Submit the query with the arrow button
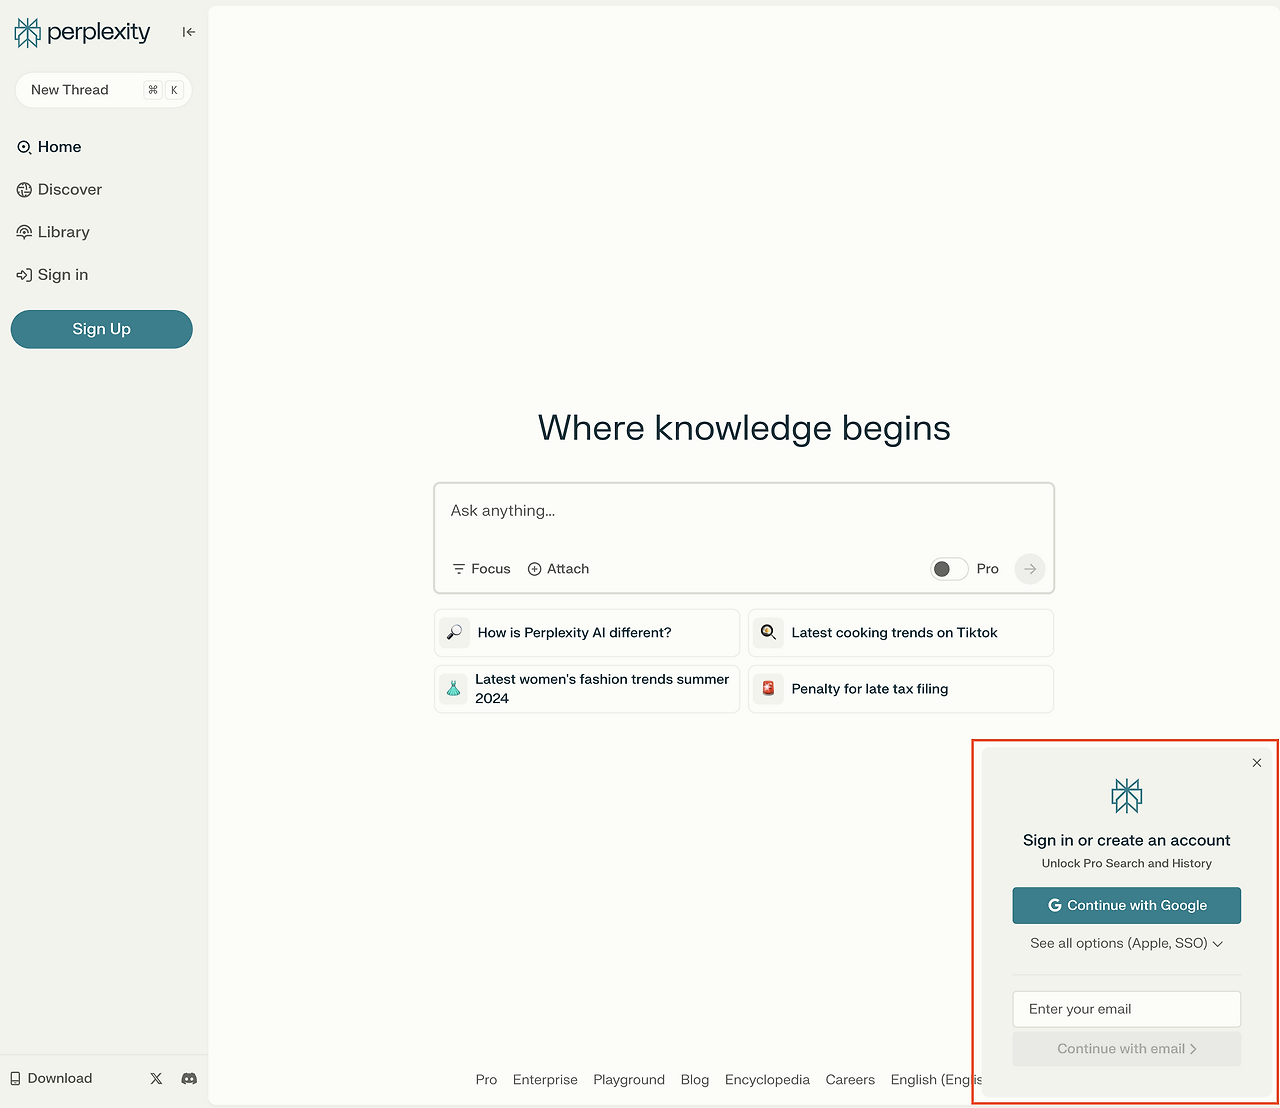Image resolution: width=1280 pixels, height=1108 pixels. (x=1030, y=569)
